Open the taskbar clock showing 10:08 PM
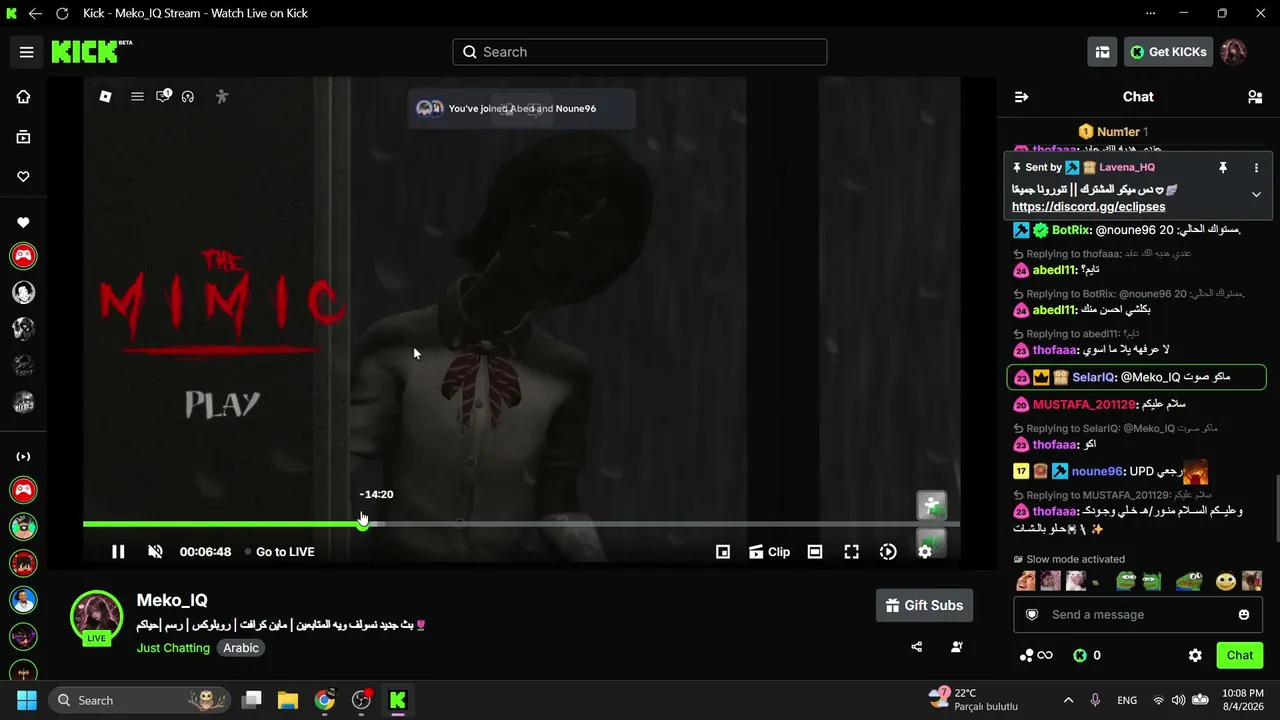The image size is (1280, 720). click(x=1243, y=700)
